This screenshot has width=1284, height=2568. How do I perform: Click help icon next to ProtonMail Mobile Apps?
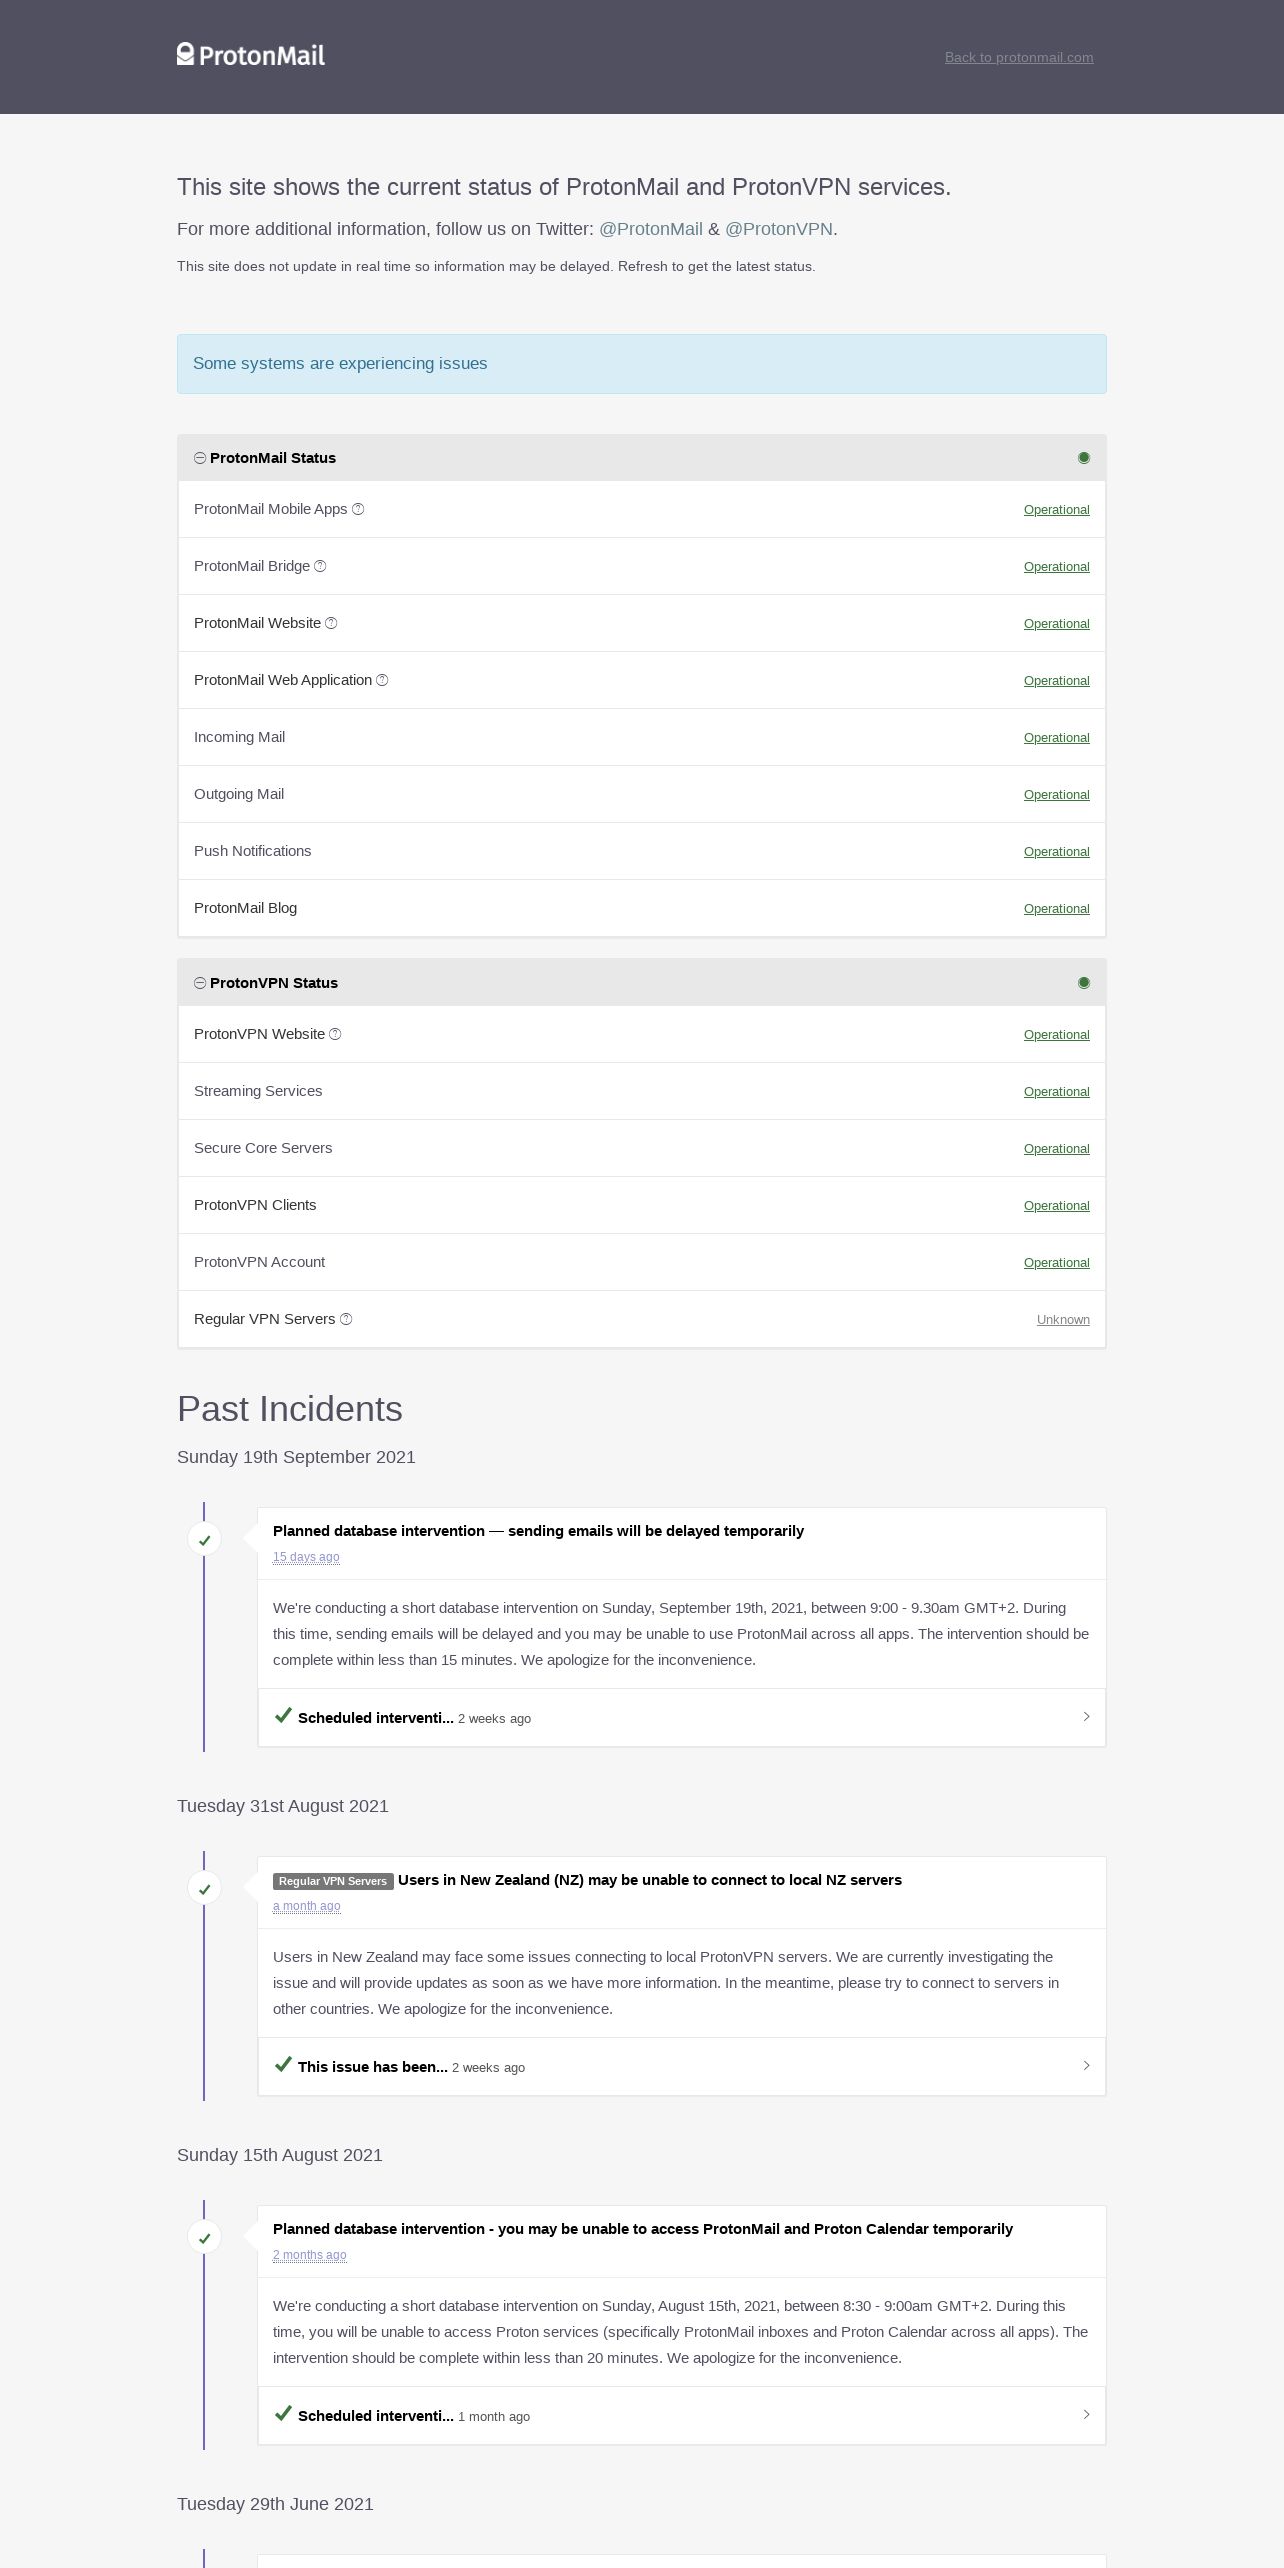click(358, 509)
